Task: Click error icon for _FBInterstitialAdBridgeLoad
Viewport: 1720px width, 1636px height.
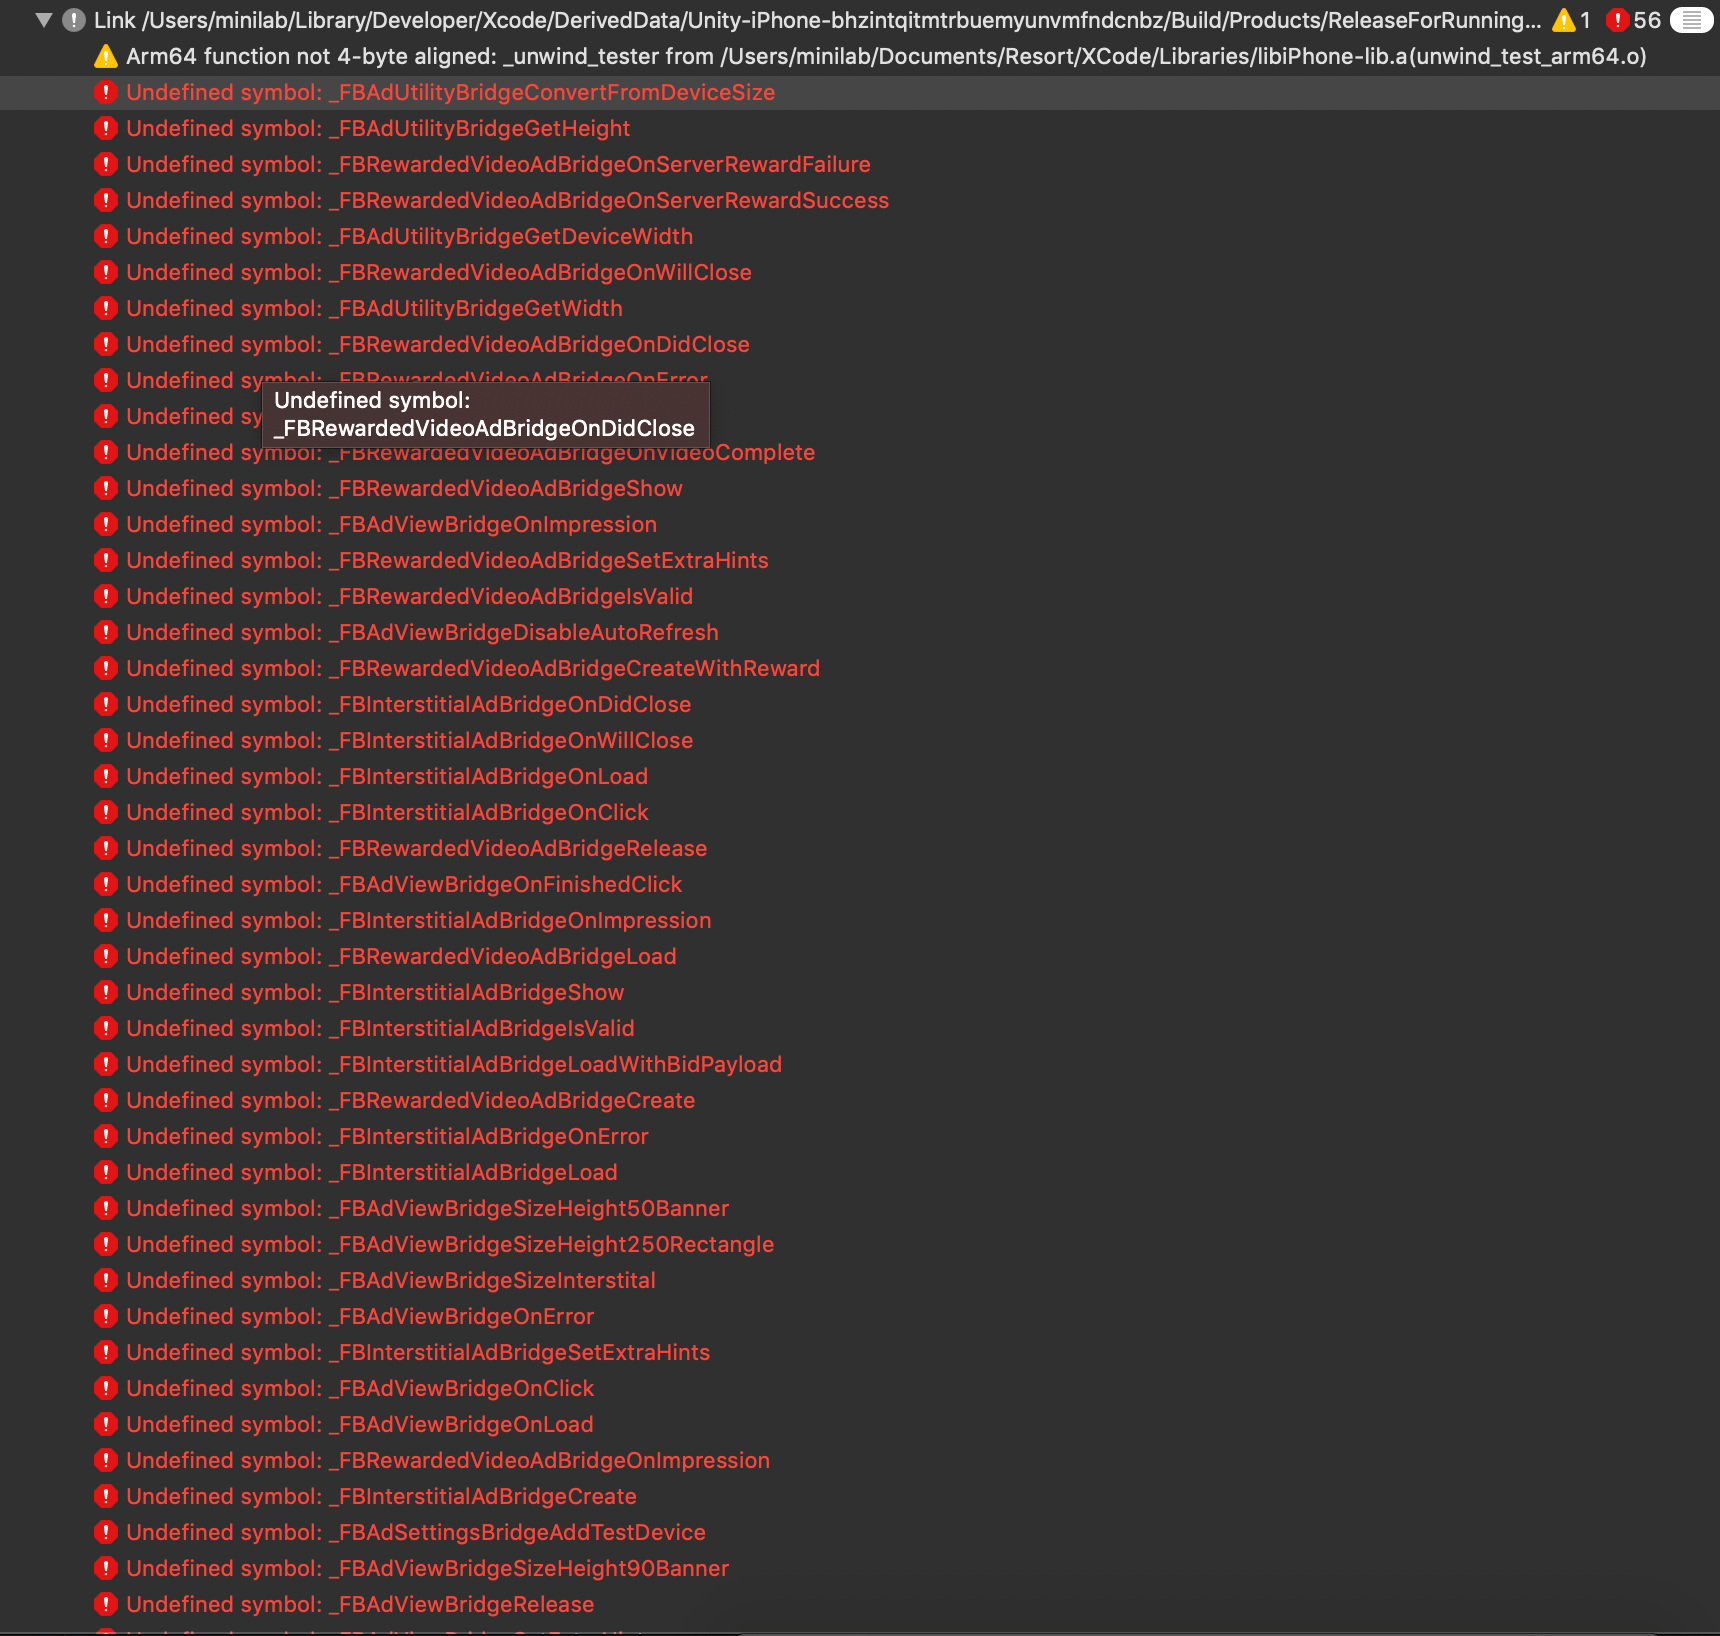Action: [x=106, y=1172]
